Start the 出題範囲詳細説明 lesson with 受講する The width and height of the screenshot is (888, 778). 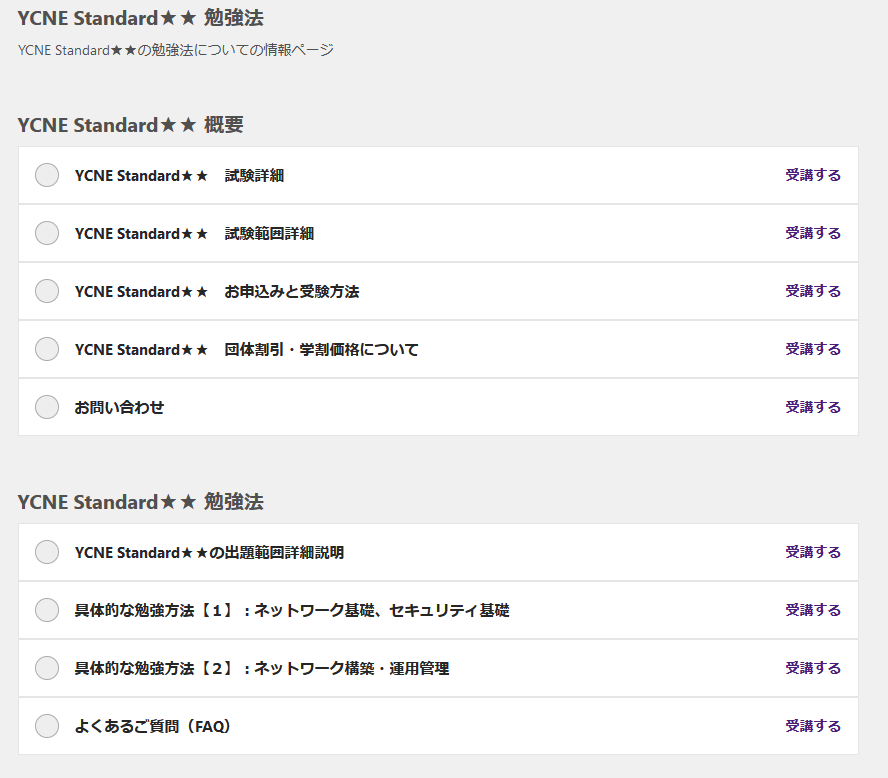[x=813, y=552]
